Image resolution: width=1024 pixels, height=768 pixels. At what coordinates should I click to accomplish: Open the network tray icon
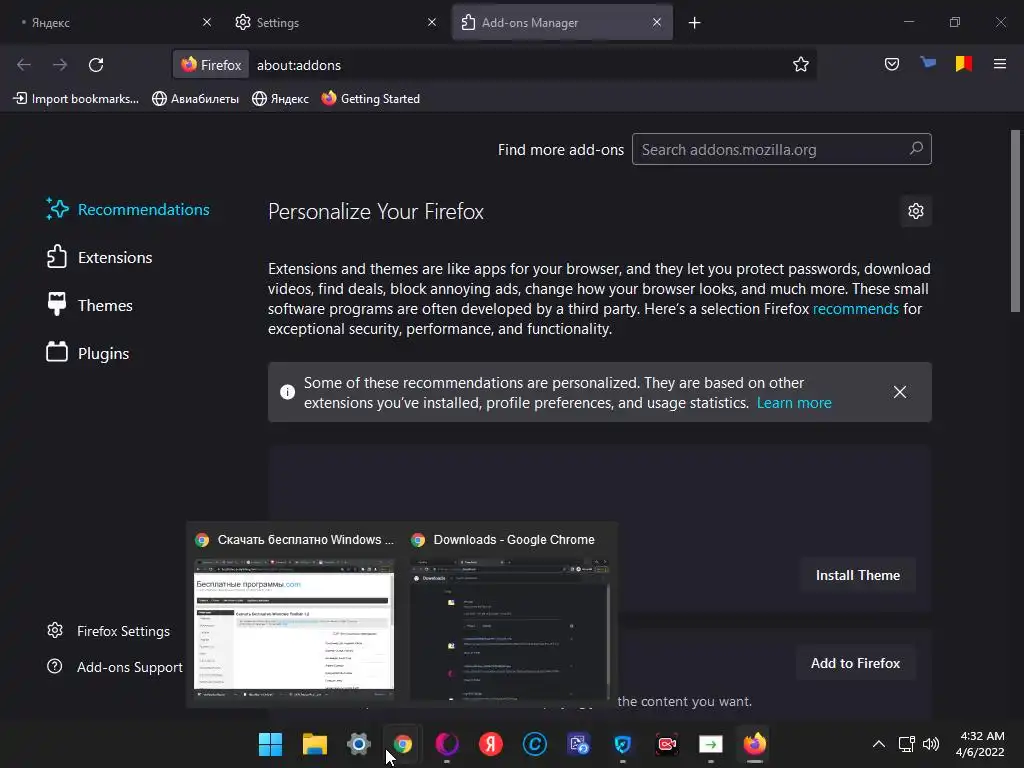coord(906,744)
